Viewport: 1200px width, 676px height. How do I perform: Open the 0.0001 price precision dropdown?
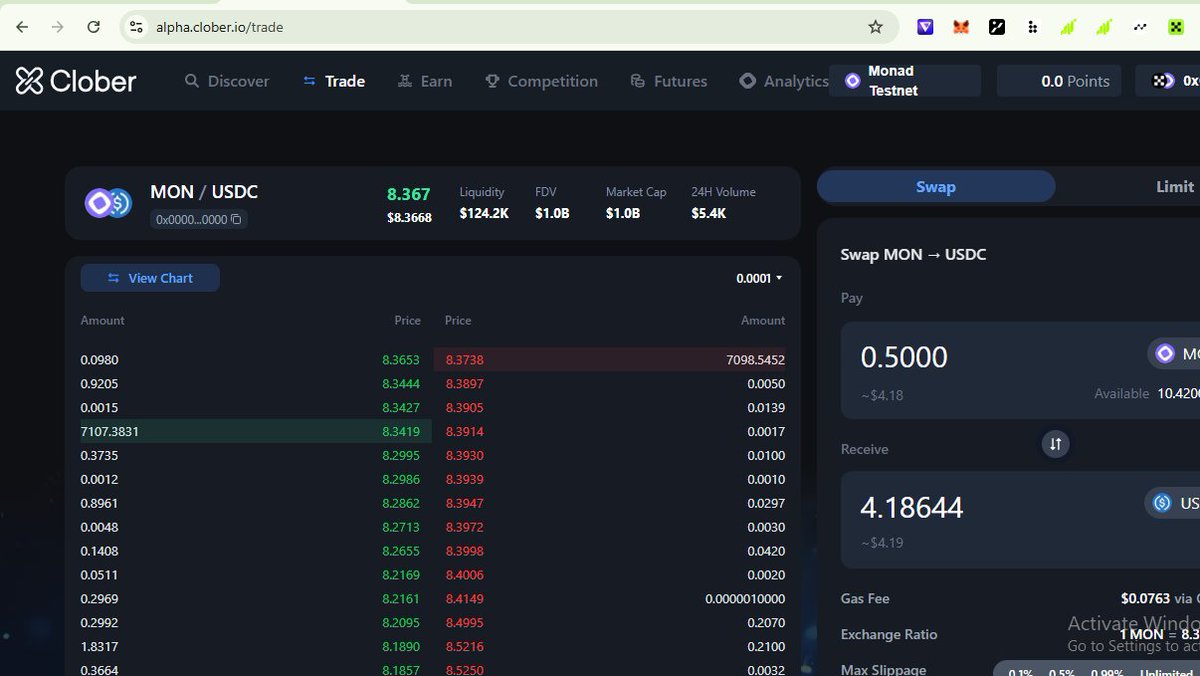point(759,278)
